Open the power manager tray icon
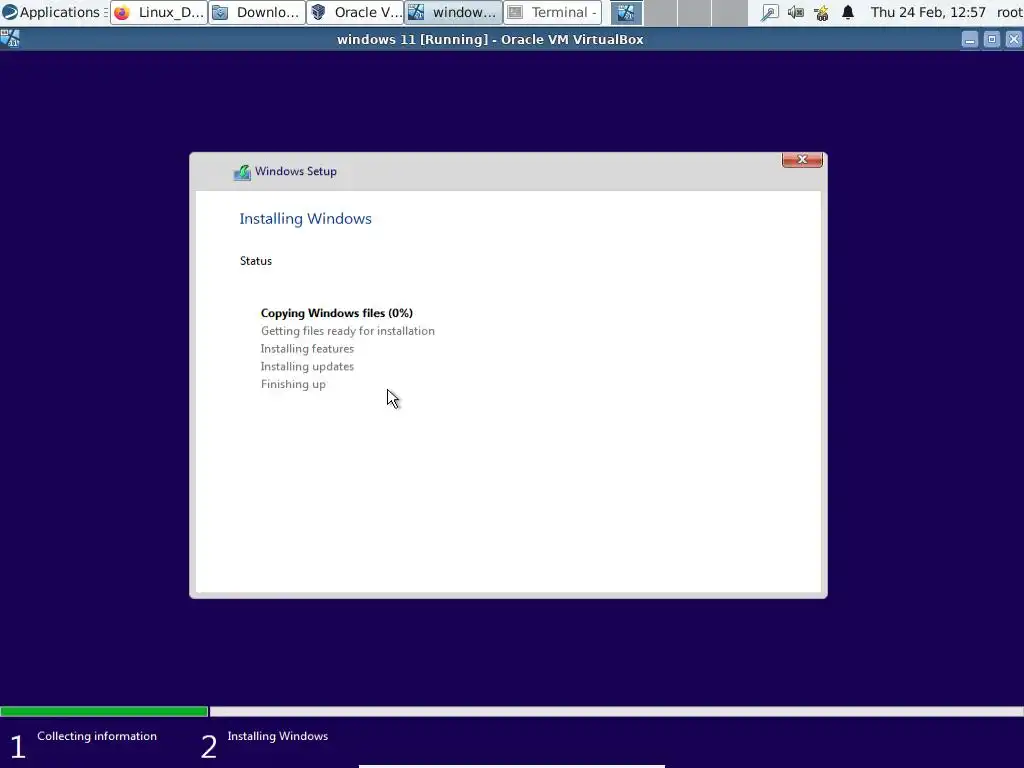1024x768 pixels. (x=822, y=12)
